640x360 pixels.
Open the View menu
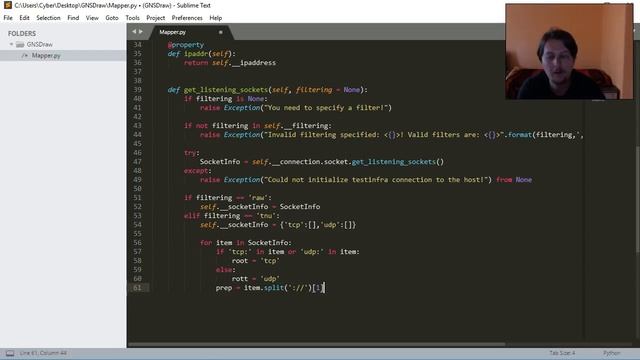tap(92, 18)
